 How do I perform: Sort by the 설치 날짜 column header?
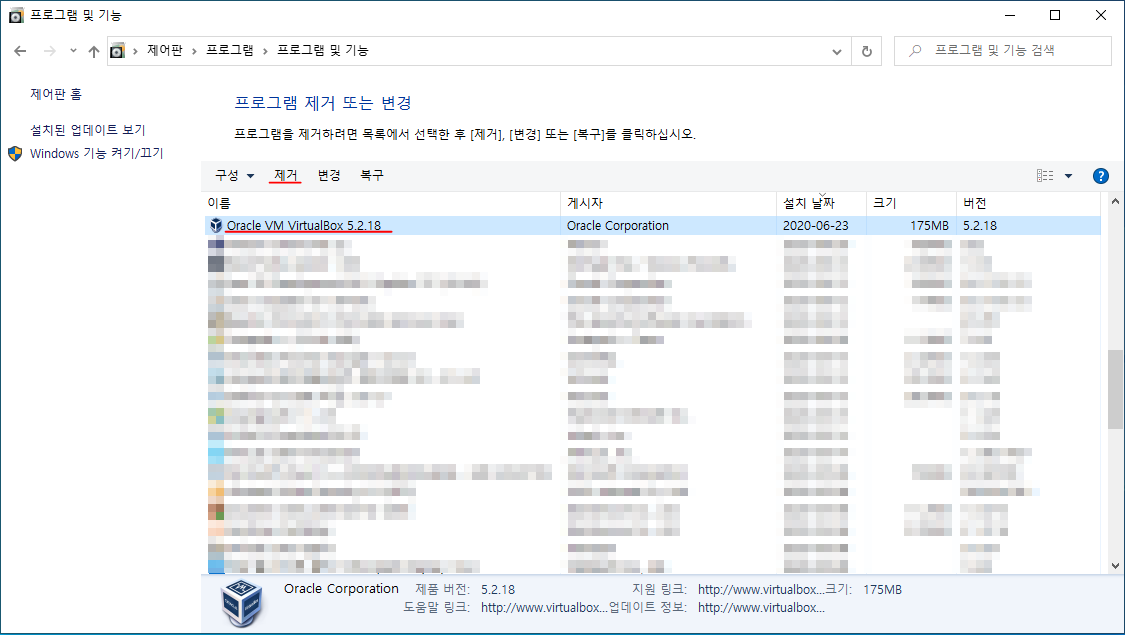[822, 203]
